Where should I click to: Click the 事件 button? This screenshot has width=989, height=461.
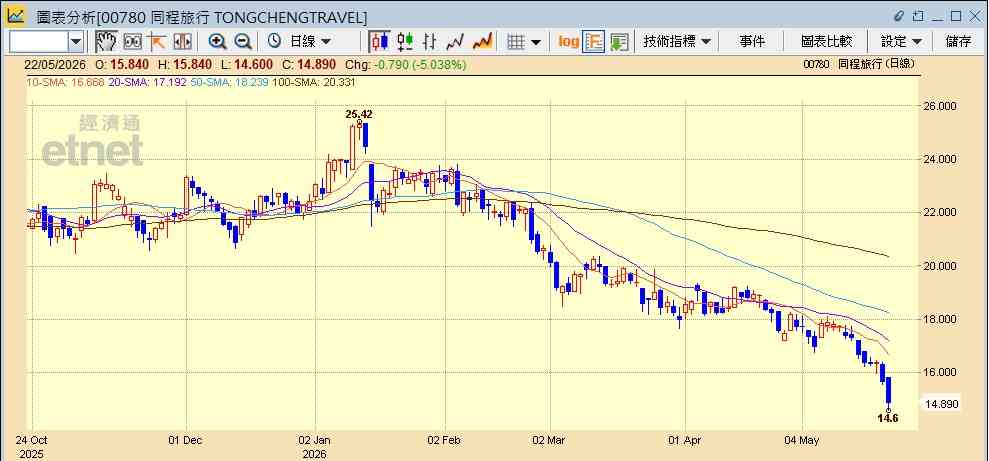click(752, 42)
